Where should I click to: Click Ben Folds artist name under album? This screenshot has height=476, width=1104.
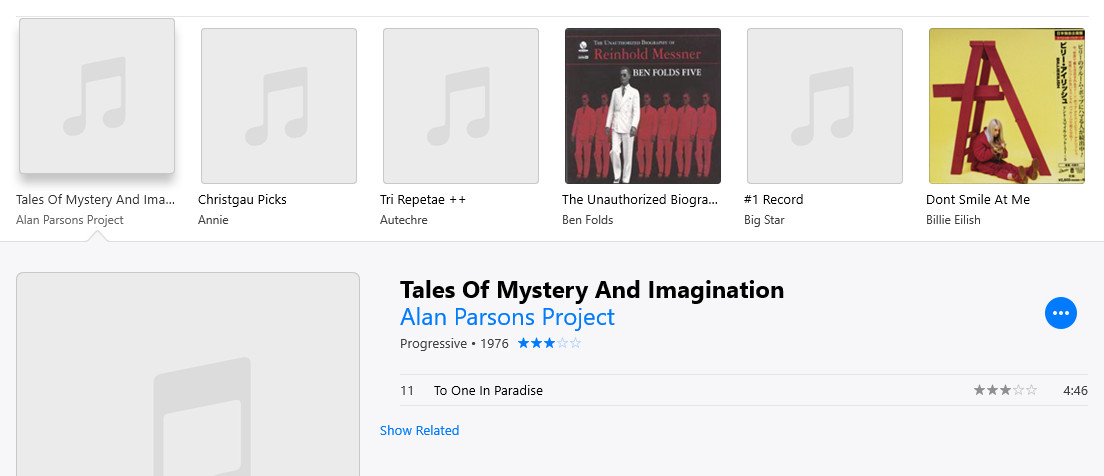click(x=588, y=220)
